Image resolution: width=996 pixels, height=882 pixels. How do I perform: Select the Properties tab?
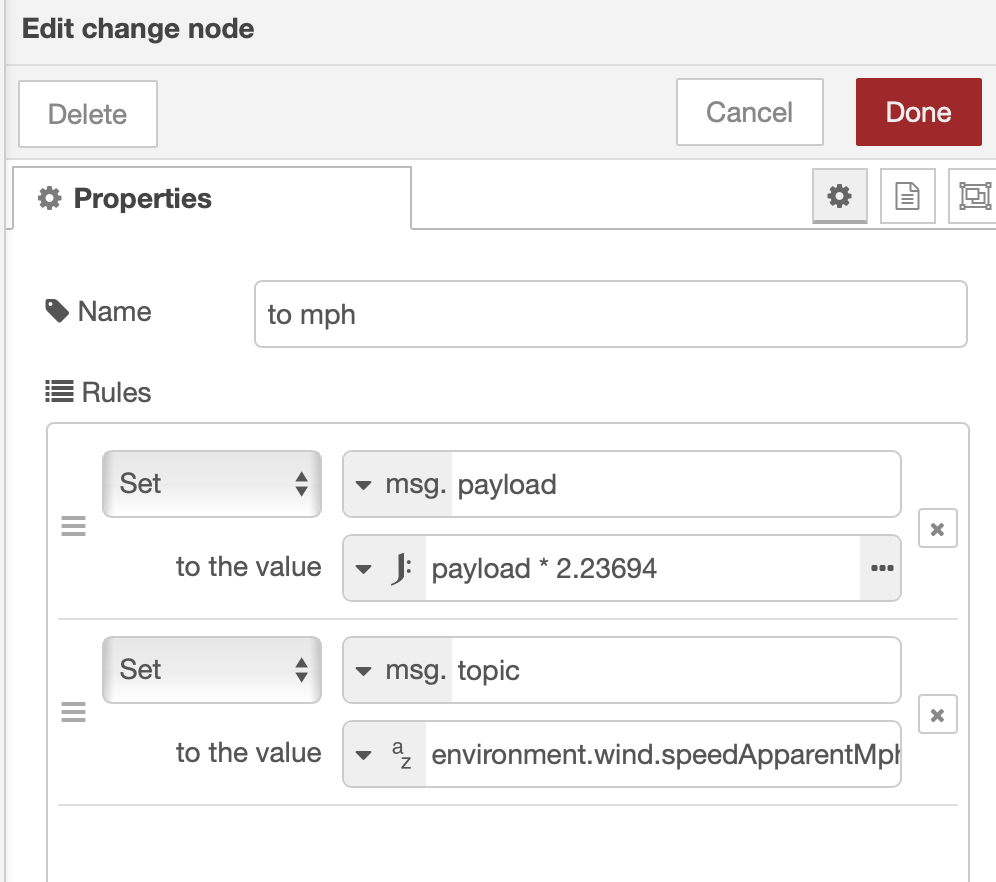click(x=212, y=199)
